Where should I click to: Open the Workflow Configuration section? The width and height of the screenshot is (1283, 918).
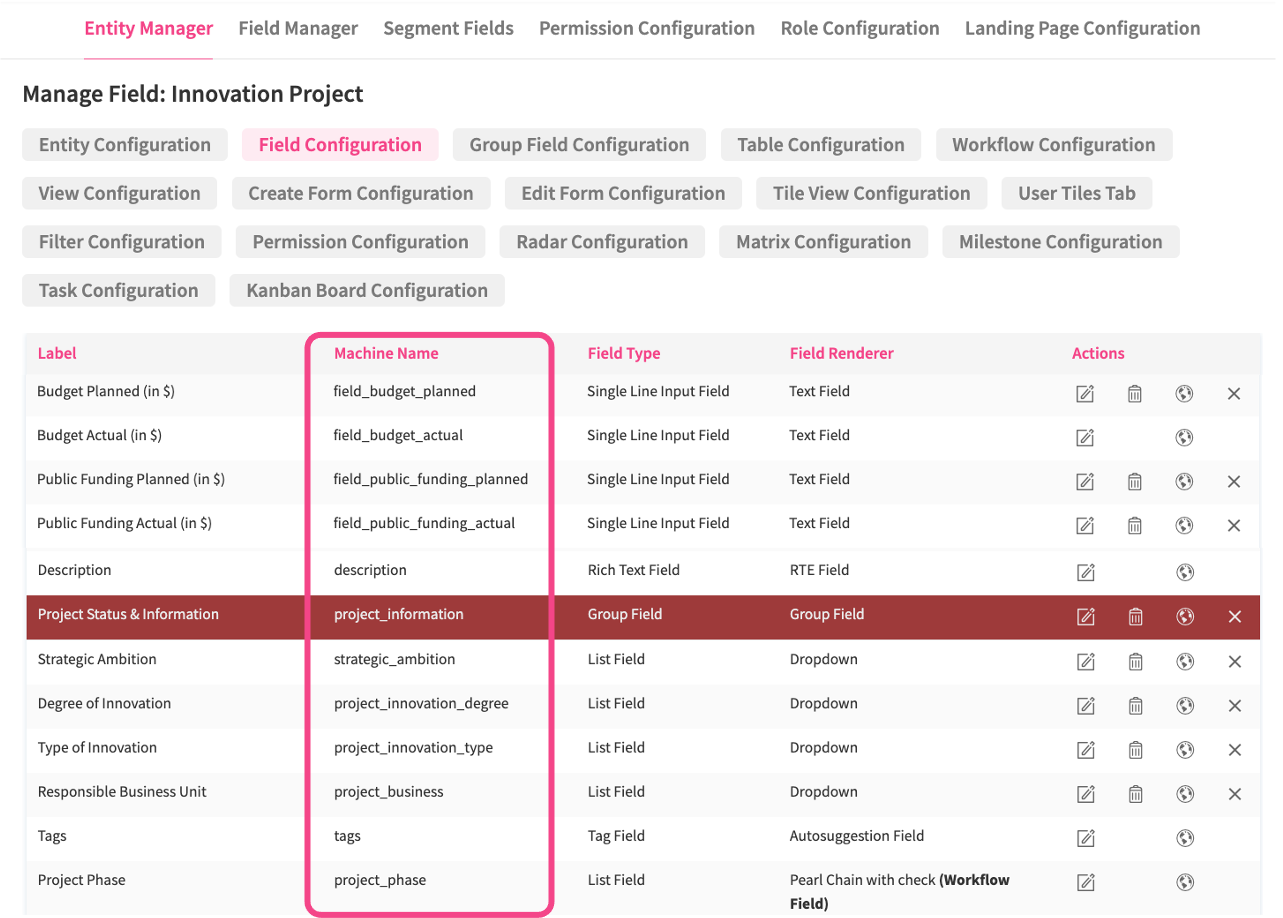click(x=1053, y=145)
